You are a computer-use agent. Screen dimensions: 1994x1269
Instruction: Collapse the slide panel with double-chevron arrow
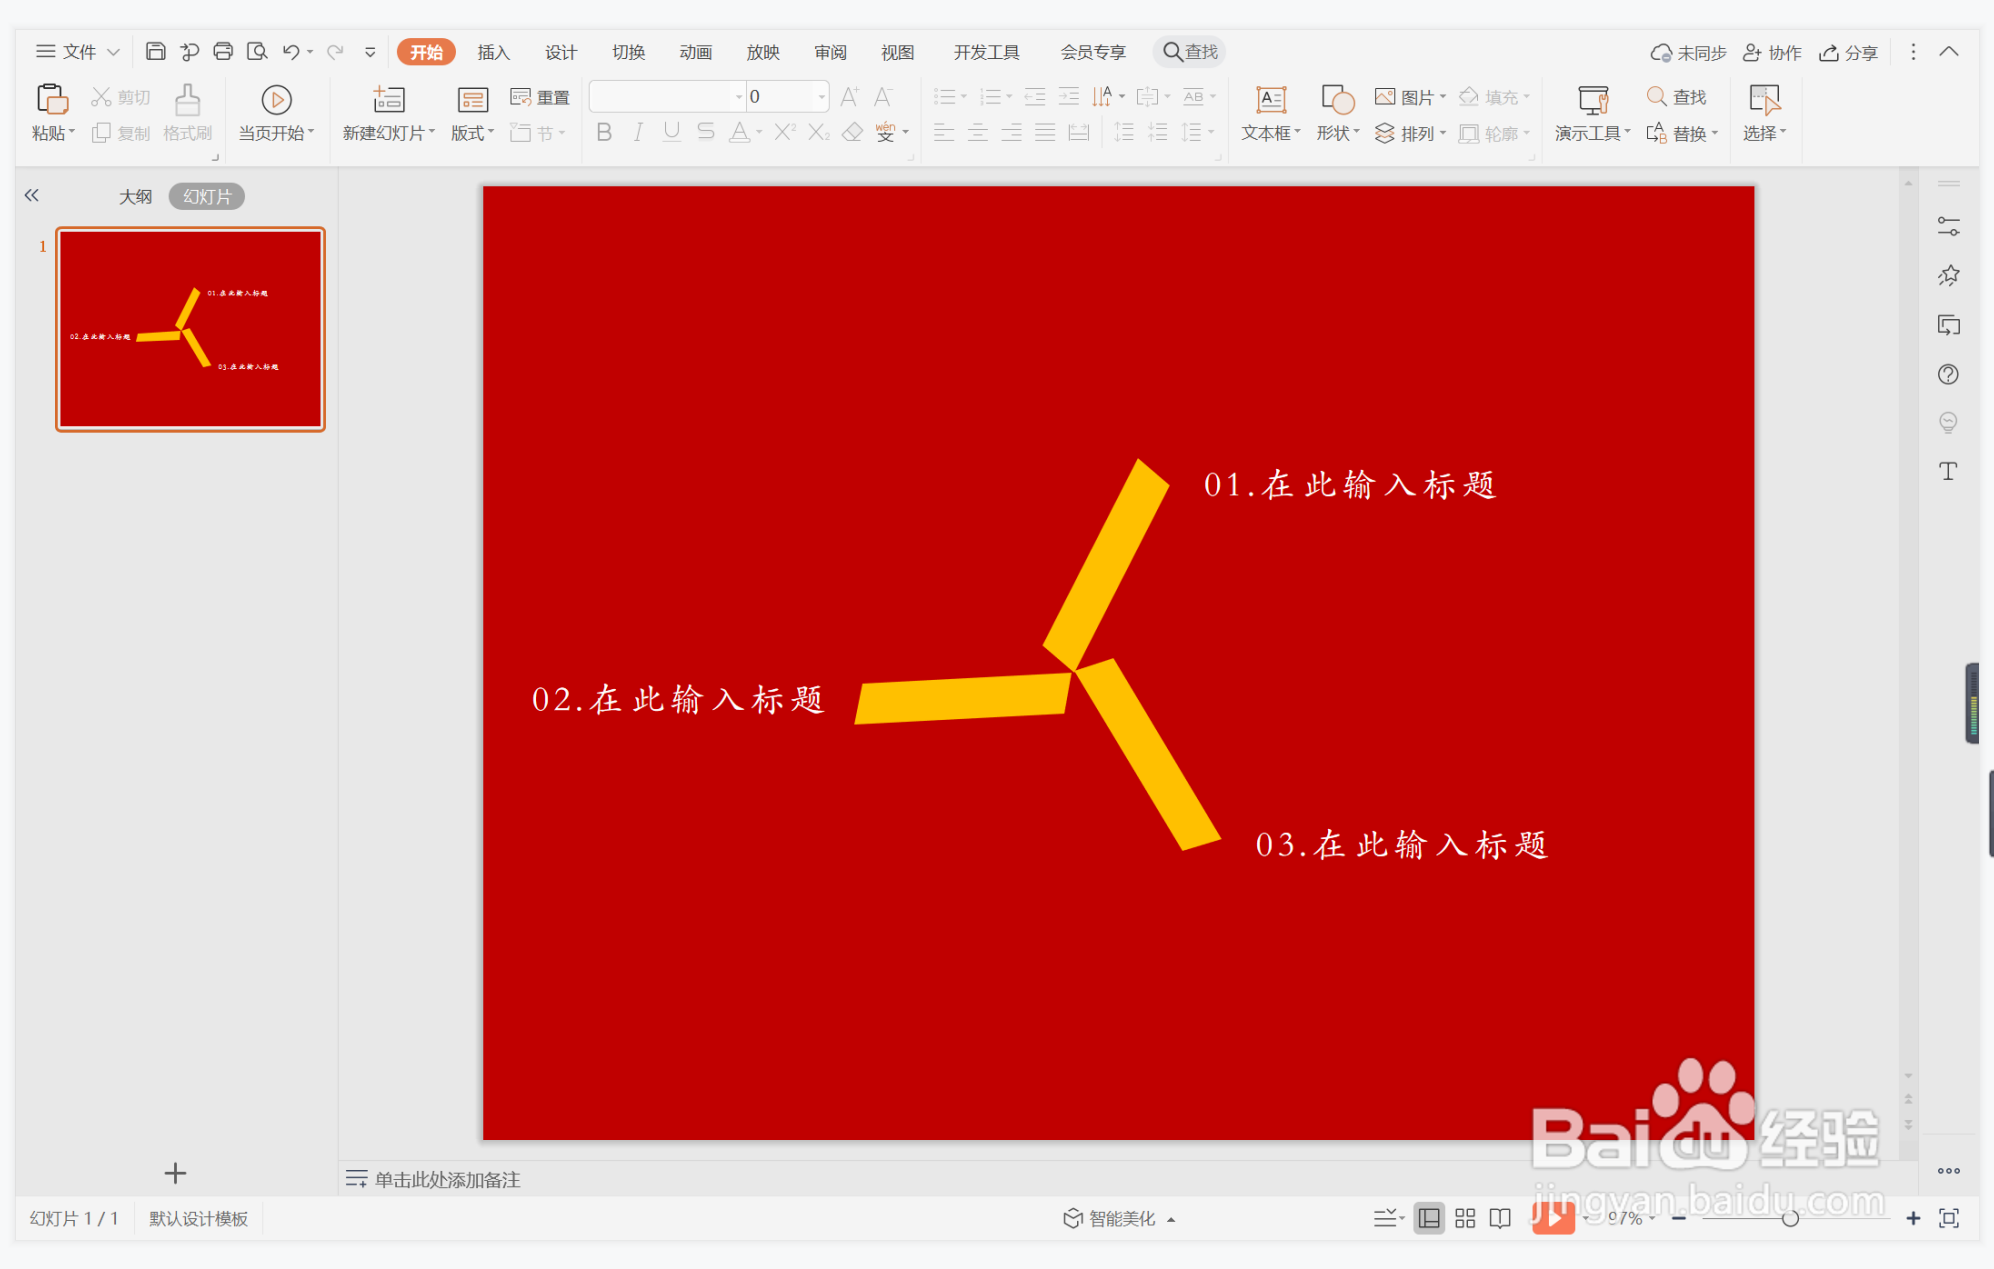point(31,195)
